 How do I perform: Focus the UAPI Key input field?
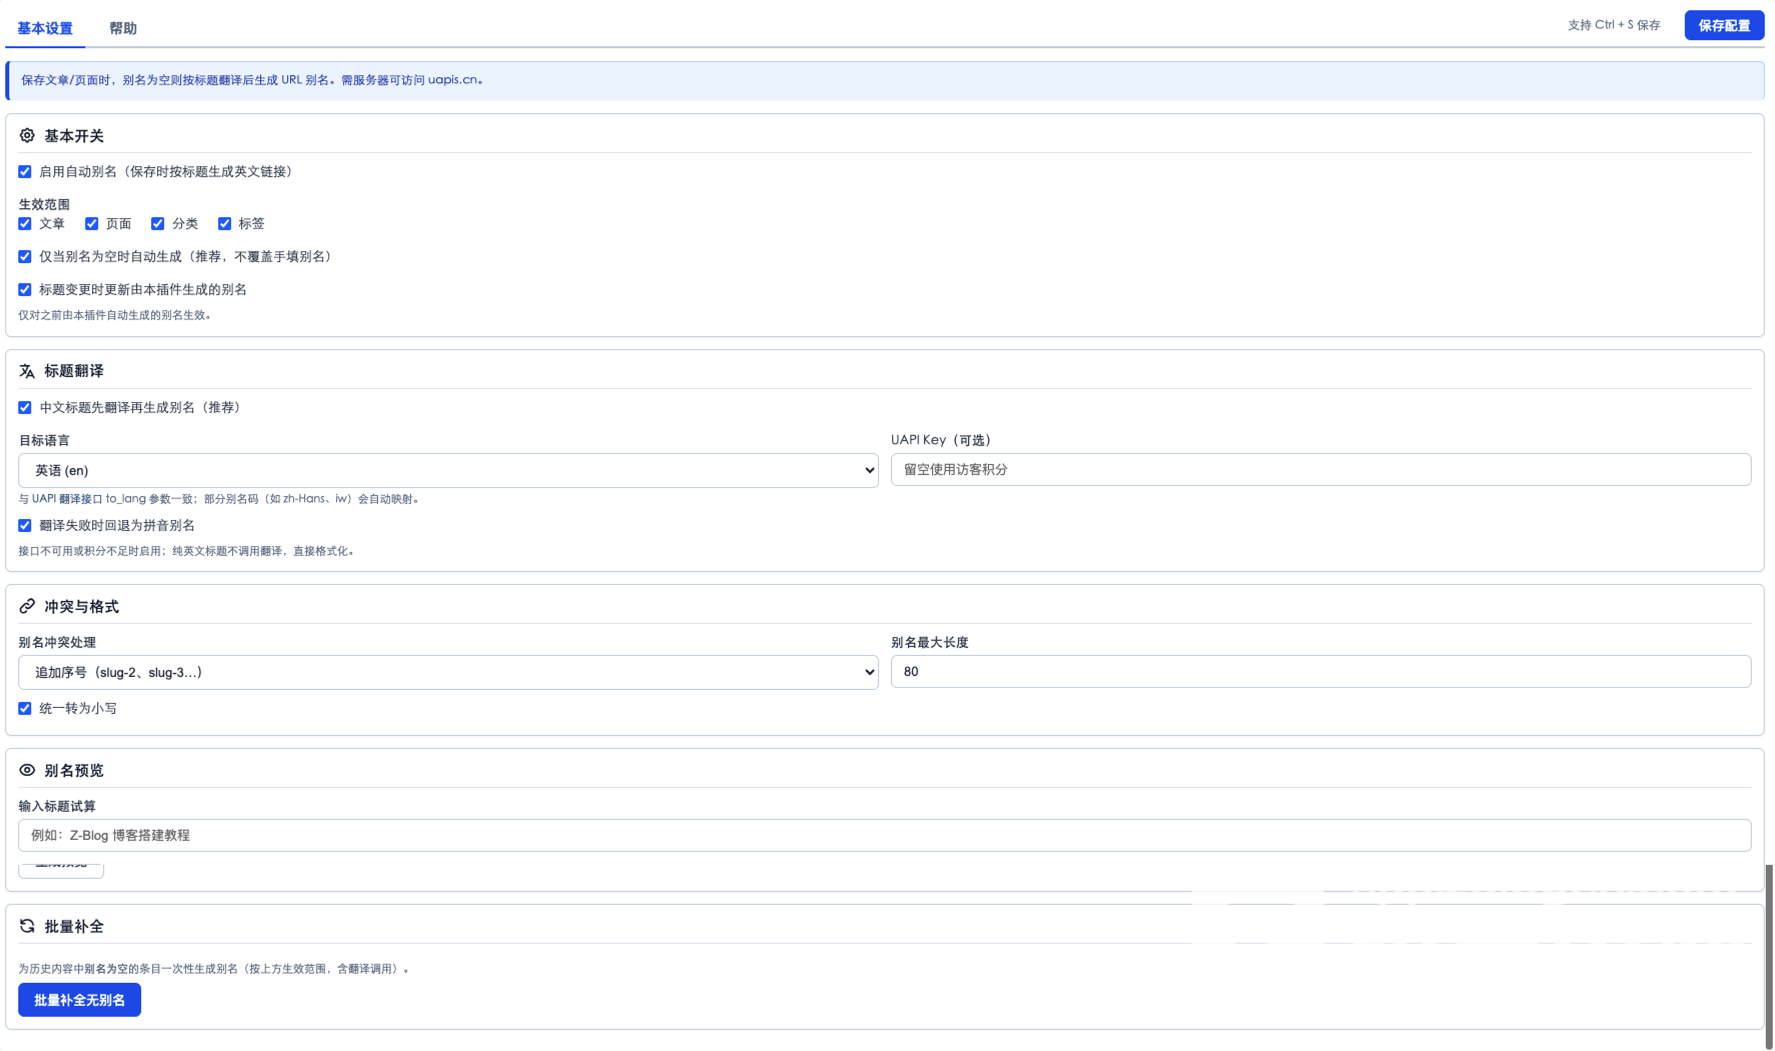pyautogui.click(x=1321, y=470)
